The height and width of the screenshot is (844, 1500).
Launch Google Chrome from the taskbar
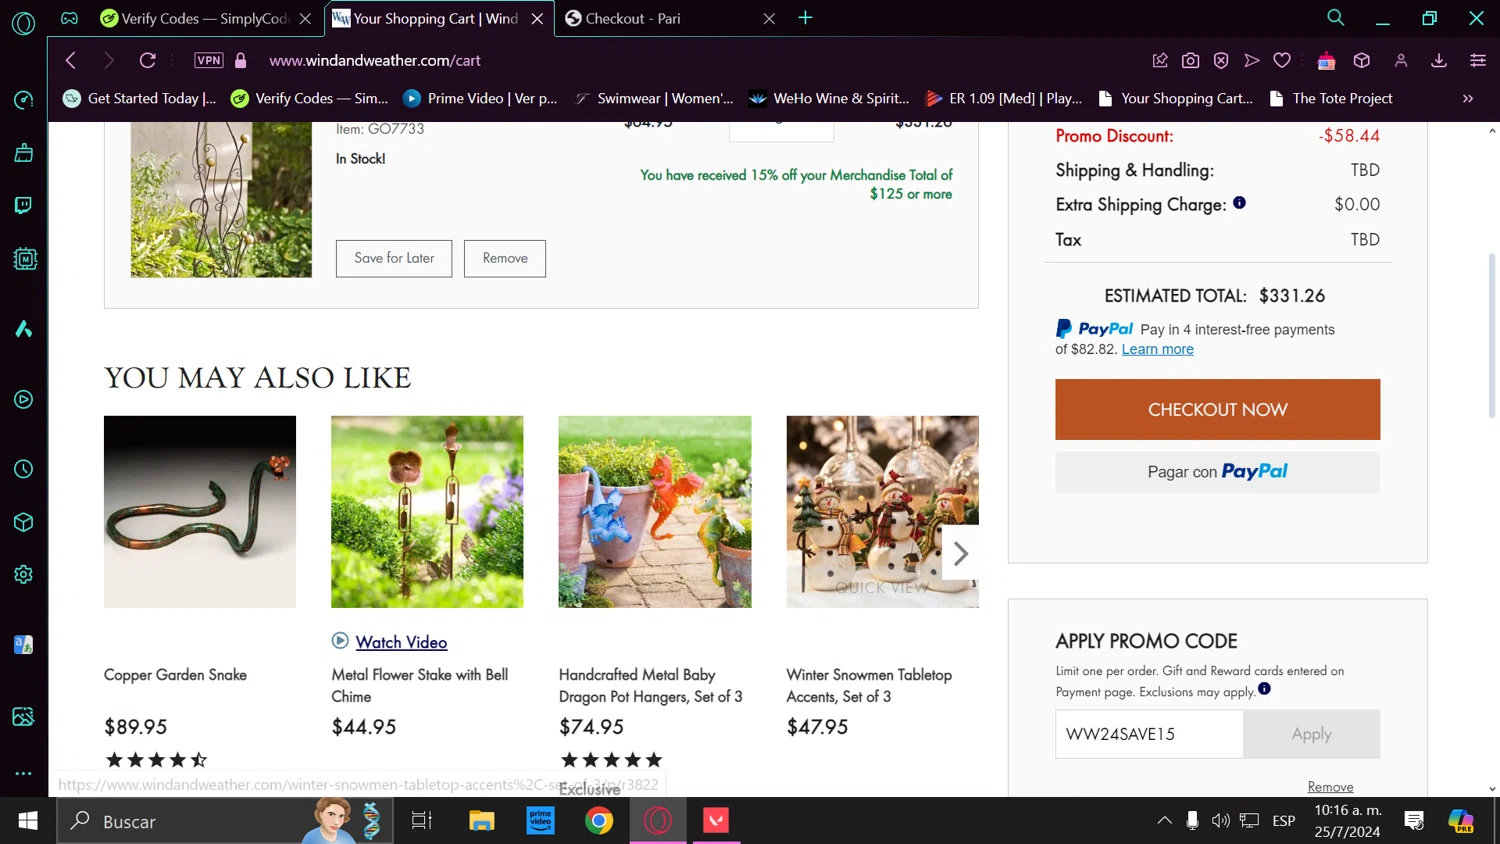click(599, 821)
